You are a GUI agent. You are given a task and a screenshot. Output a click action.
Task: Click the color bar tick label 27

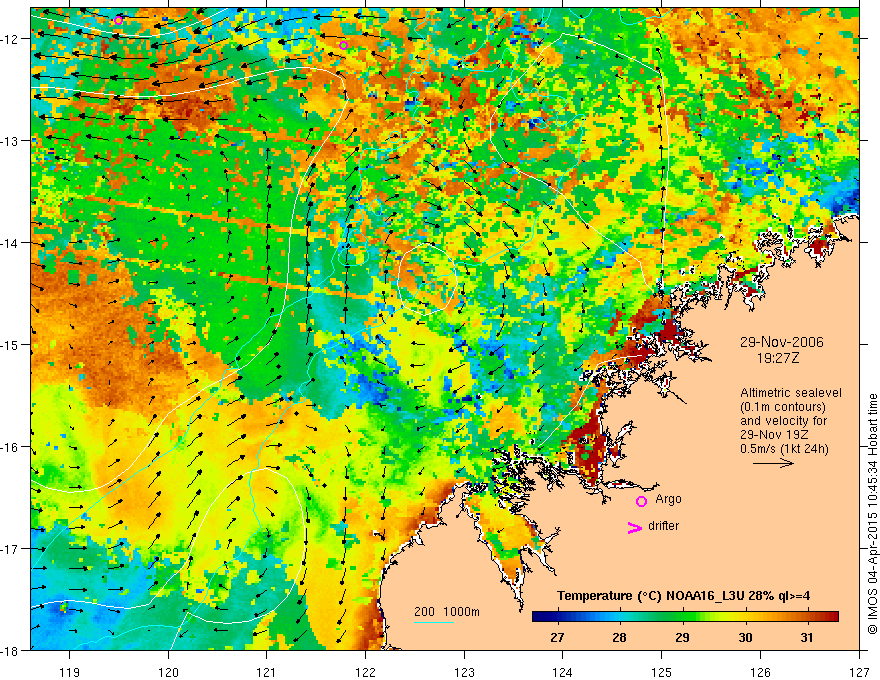click(557, 638)
